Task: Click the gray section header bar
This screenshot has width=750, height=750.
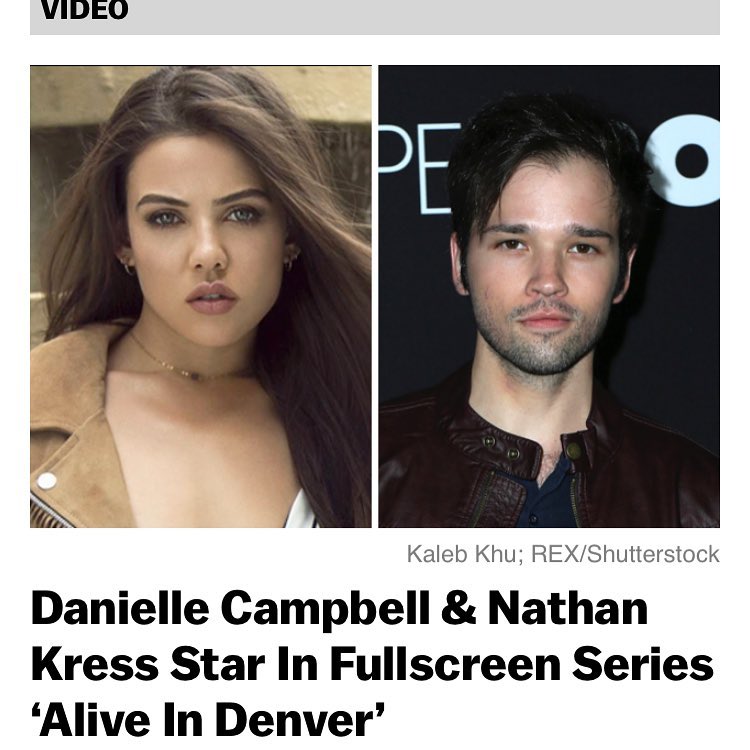Action: [375, 17]
